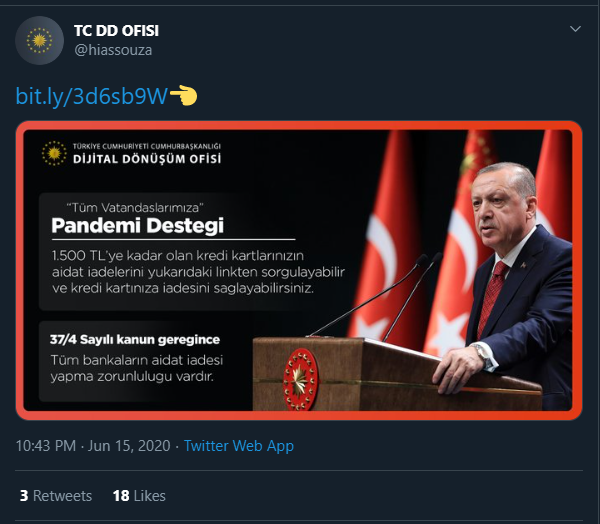Click the DİJİTAL DÖNÜŞÜM OFİSİ banner text
600x524 pixels.
coord(147,159)
